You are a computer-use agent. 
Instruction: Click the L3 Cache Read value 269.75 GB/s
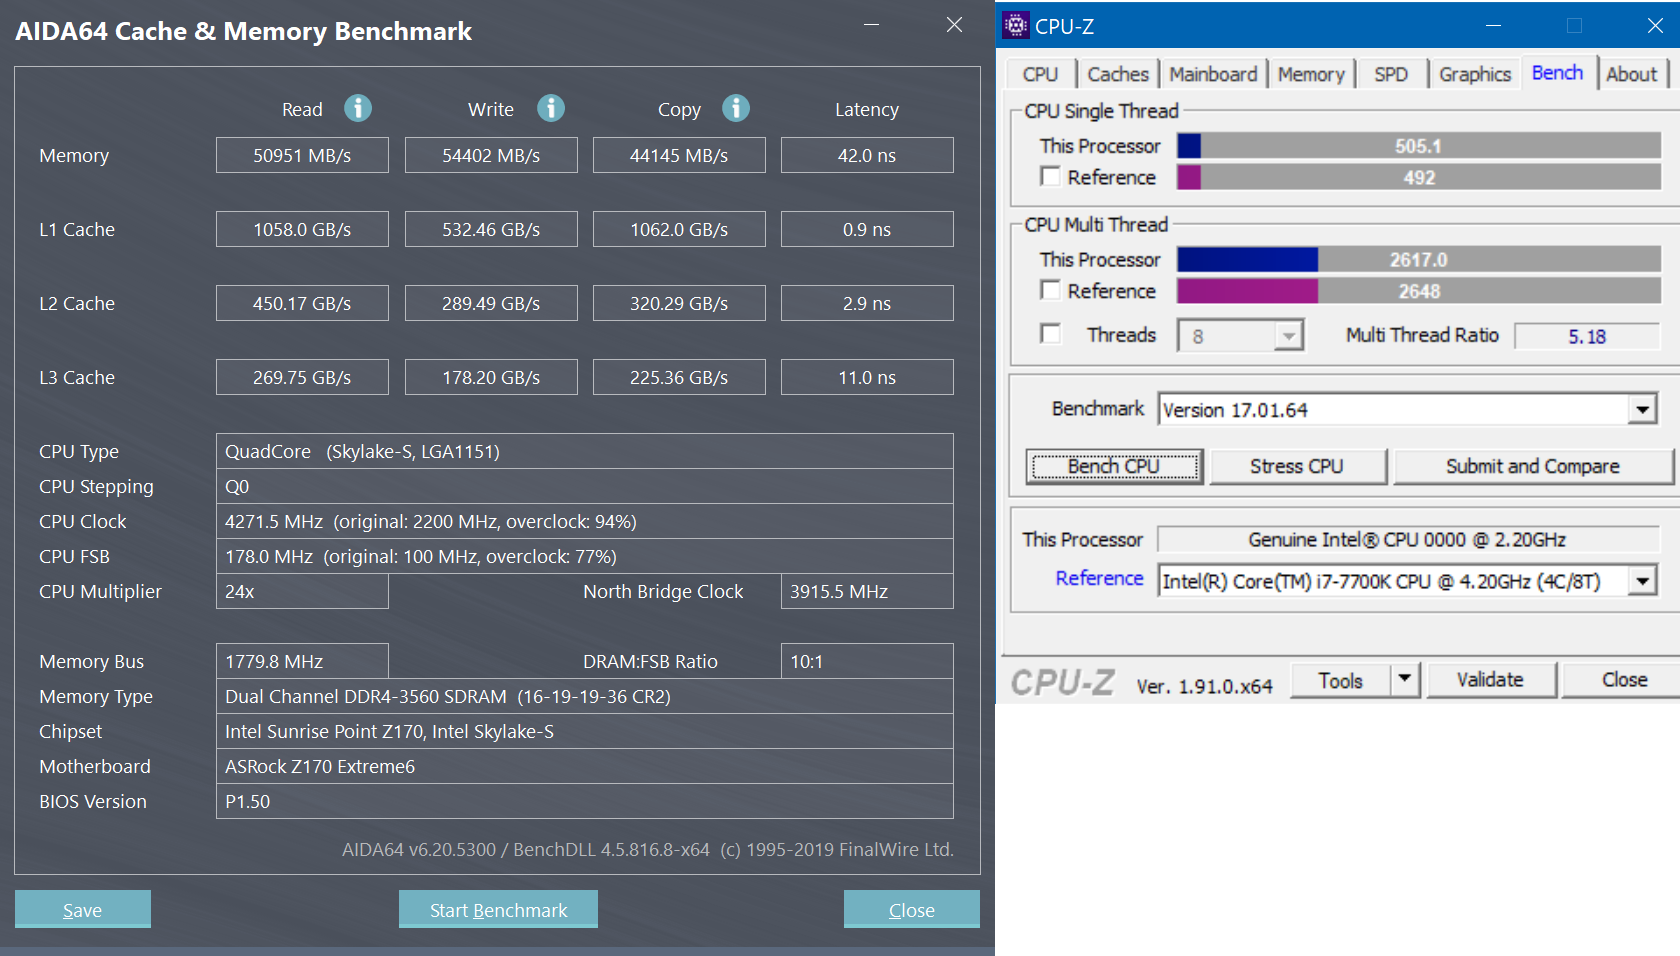pyautogui.click(x=302, y=377)
